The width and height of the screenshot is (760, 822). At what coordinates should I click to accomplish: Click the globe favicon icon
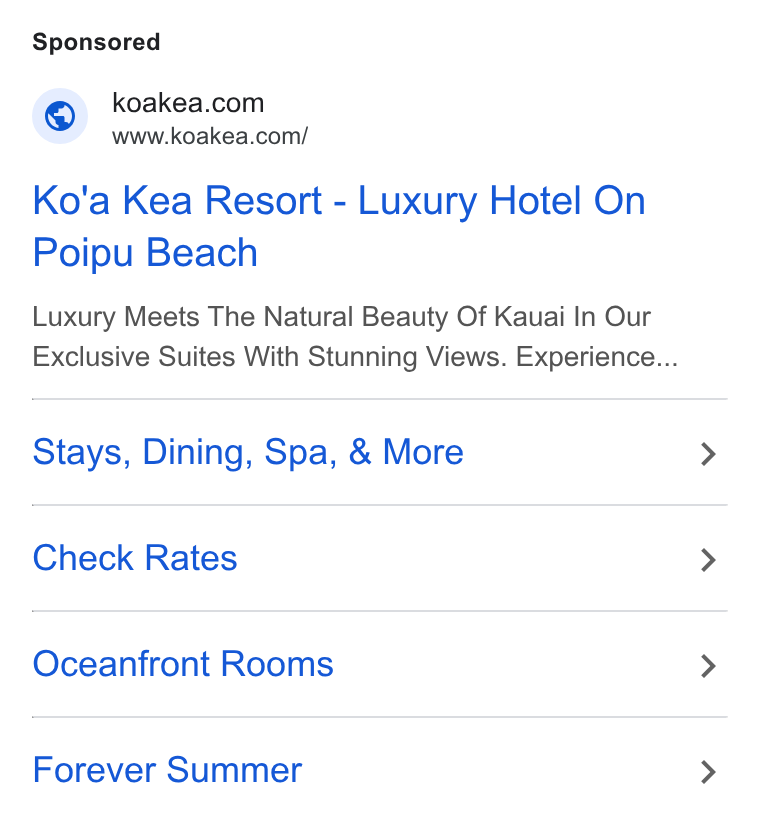coord(60,116)
